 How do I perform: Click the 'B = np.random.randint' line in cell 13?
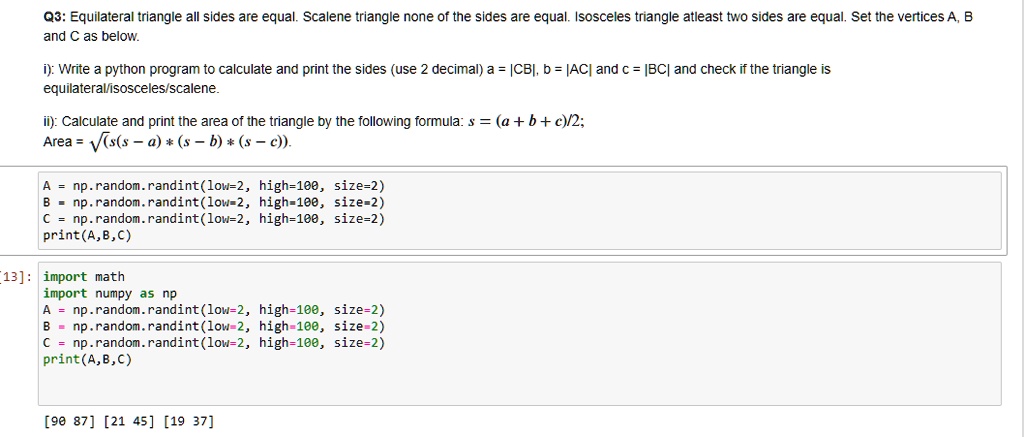[x=214, y=326]
